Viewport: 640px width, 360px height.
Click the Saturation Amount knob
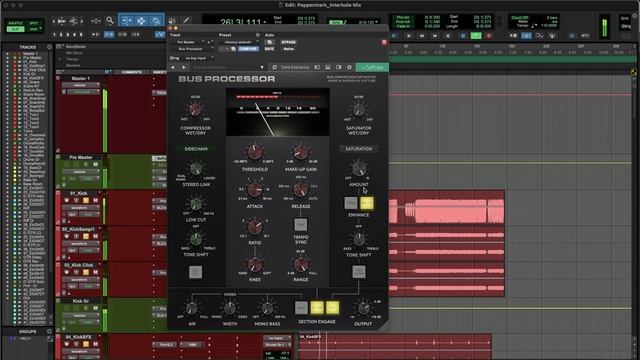tap(358, 168)
